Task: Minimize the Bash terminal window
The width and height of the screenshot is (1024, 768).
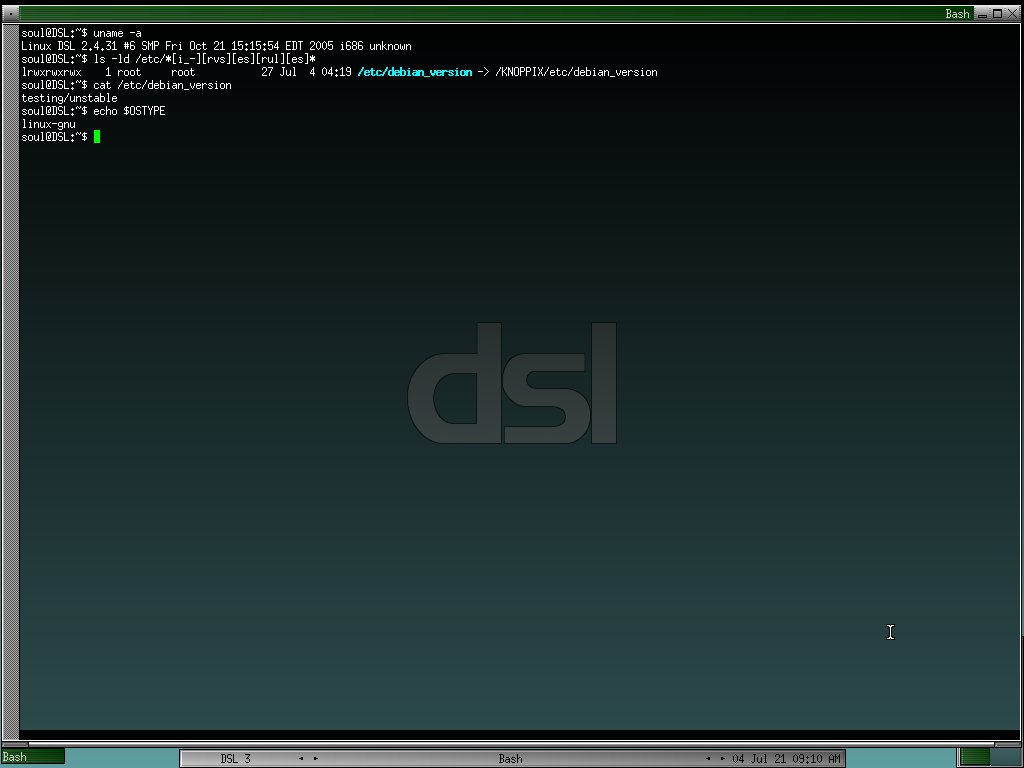Action: [x=982, y=14]
